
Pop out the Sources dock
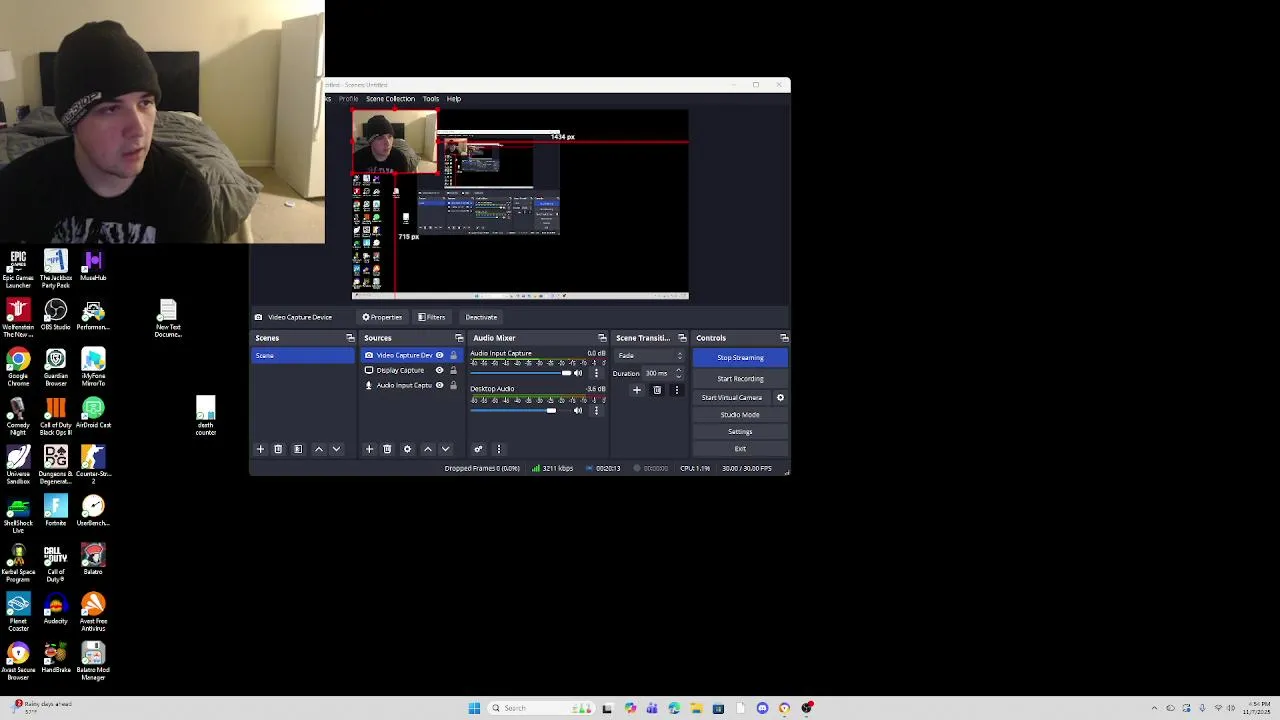(459, 338)
